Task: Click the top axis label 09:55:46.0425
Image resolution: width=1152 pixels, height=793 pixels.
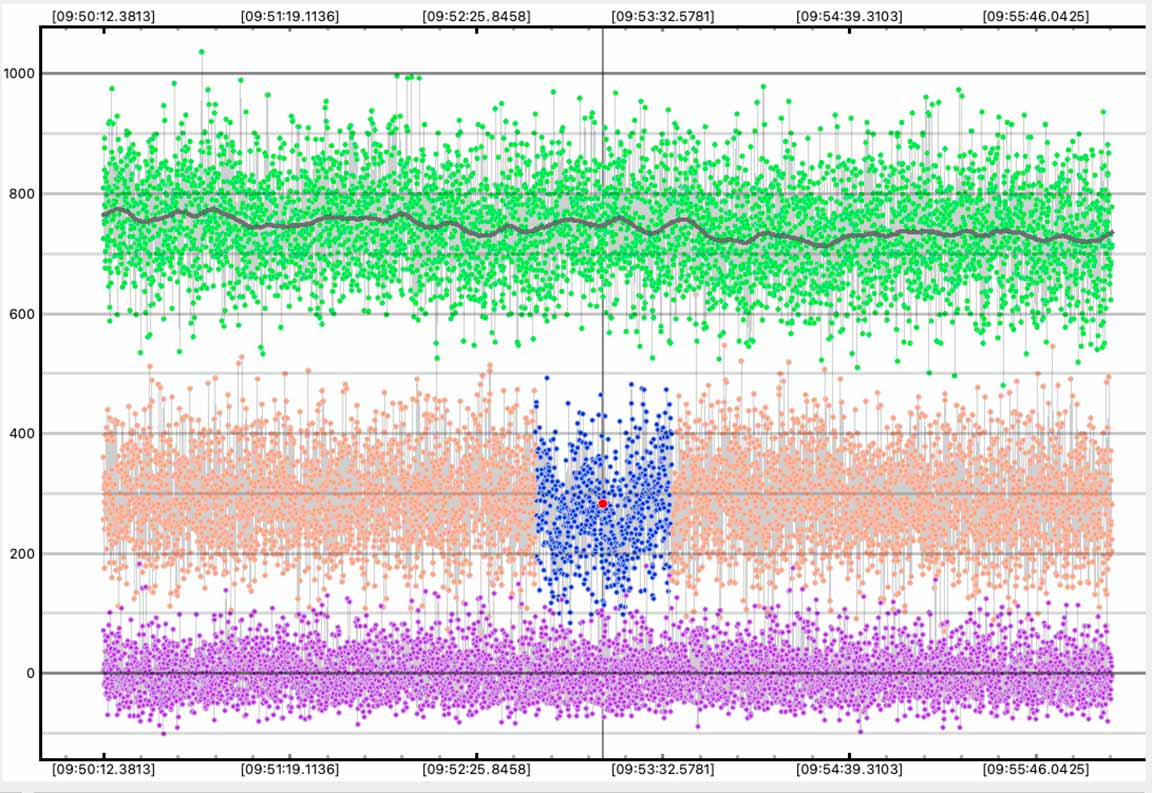Action: 1036,17
